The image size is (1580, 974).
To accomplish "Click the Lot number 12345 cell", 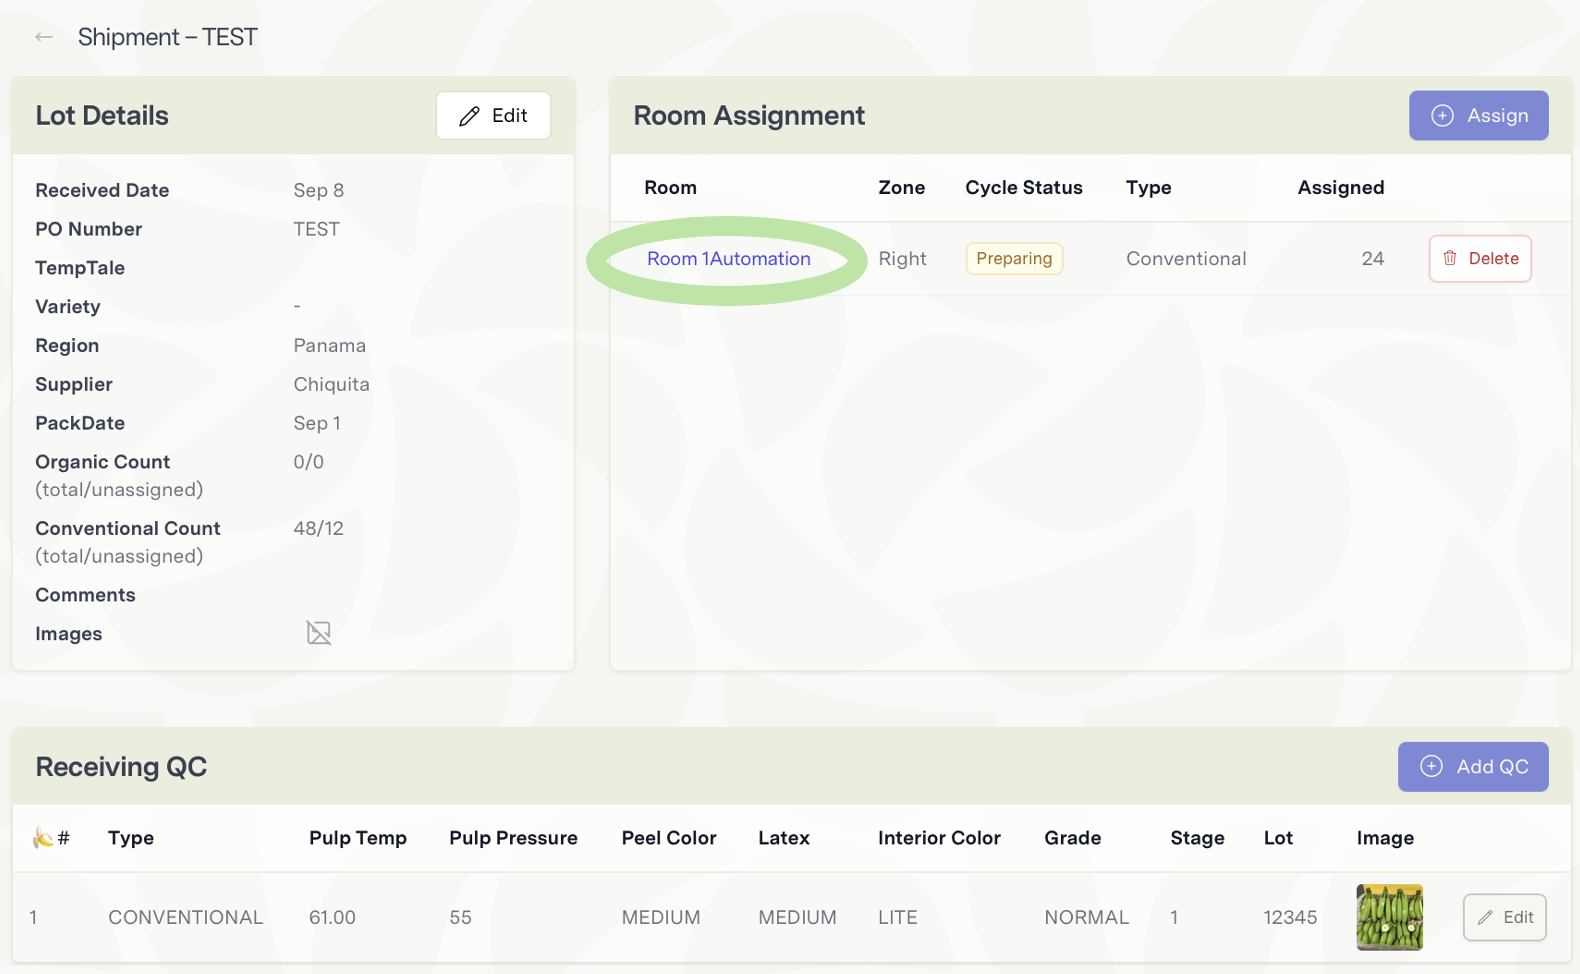I will click(1290, 917).
